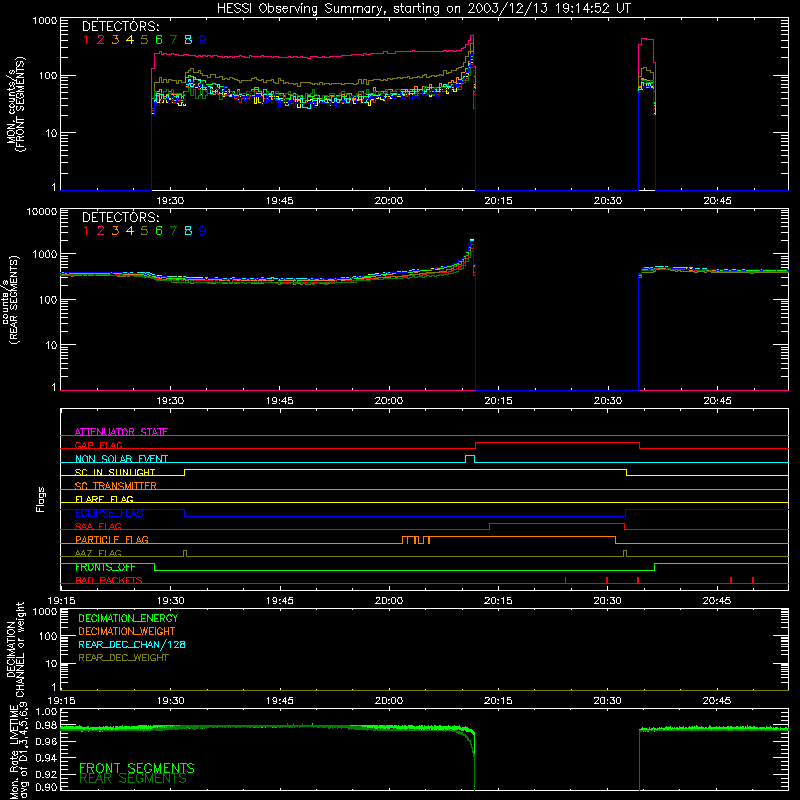The width and height of the screenshot is (800, 800).
Task: Click DETECTORS: heading in front segments plot
Action: tap(120, 26)
